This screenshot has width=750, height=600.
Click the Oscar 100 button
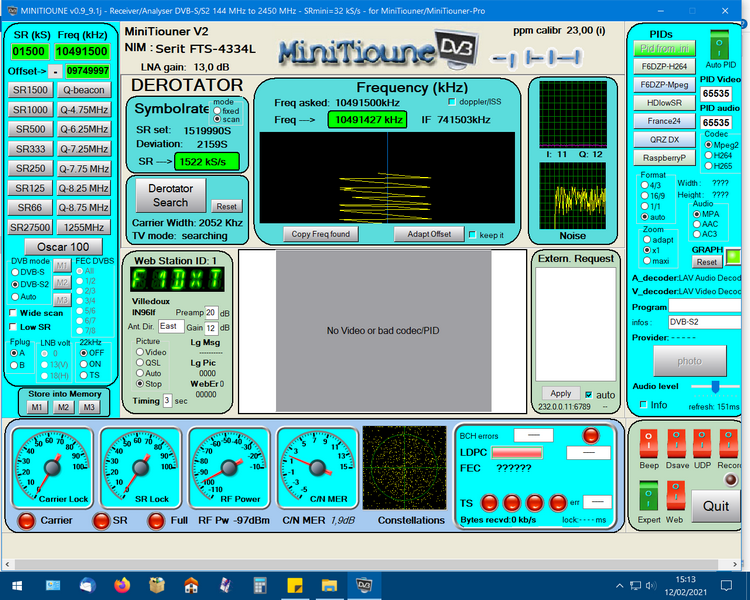63,247
